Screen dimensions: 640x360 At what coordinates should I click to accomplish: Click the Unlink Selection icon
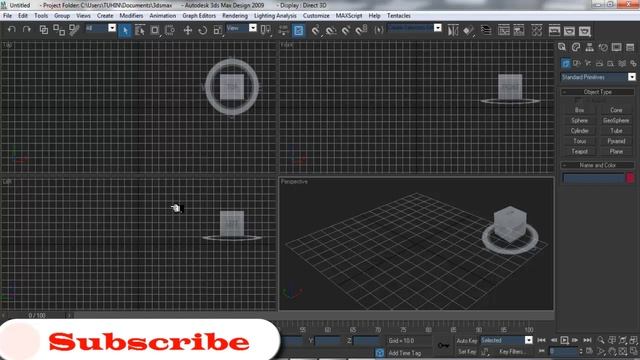(x=59, y=30)
